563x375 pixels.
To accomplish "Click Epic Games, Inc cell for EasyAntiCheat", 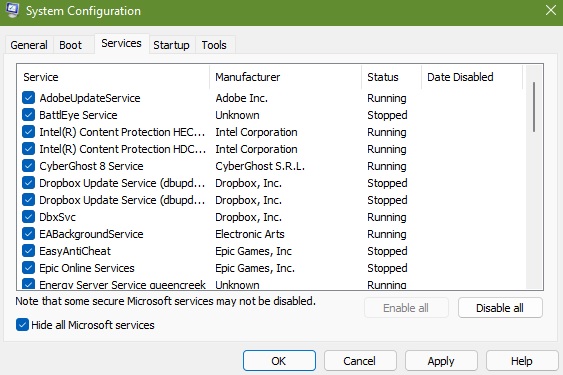I will tap(253, 251).
